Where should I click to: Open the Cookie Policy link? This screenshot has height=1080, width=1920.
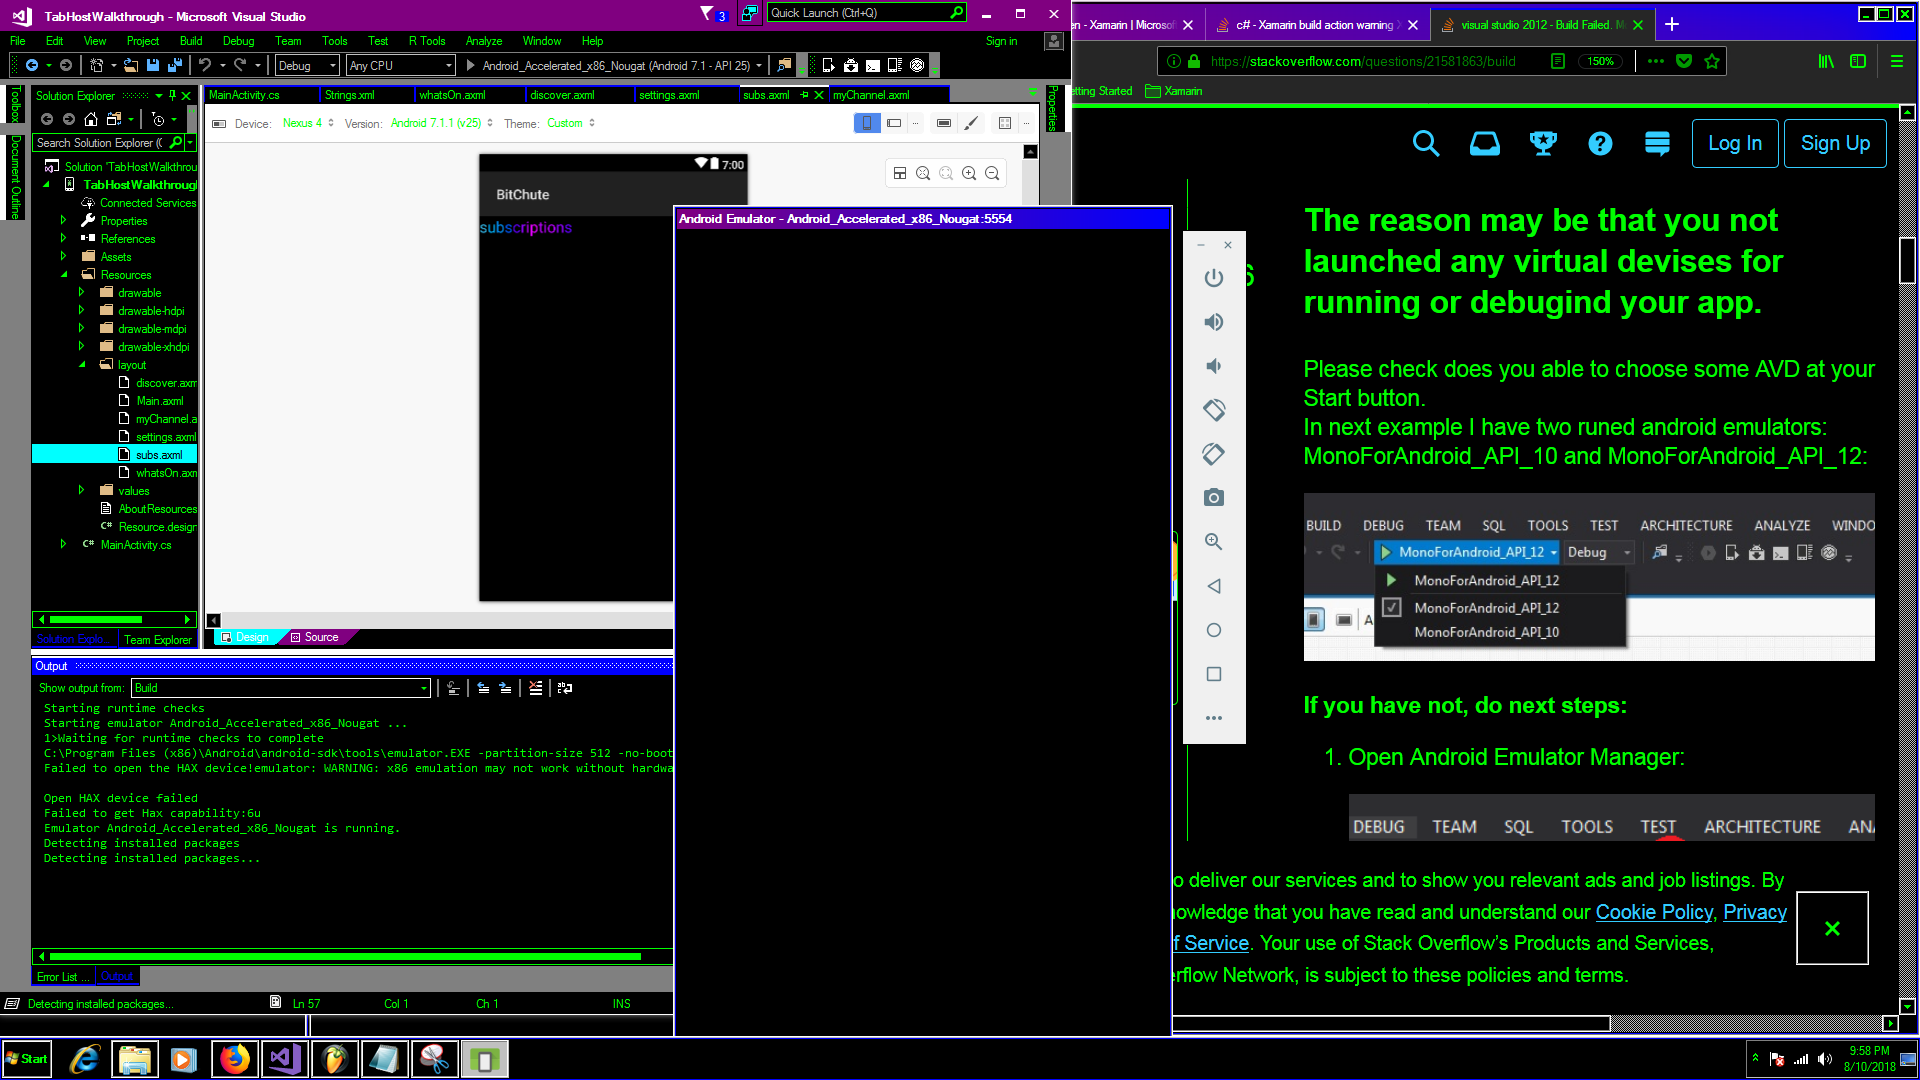(x=1654, y=912)
